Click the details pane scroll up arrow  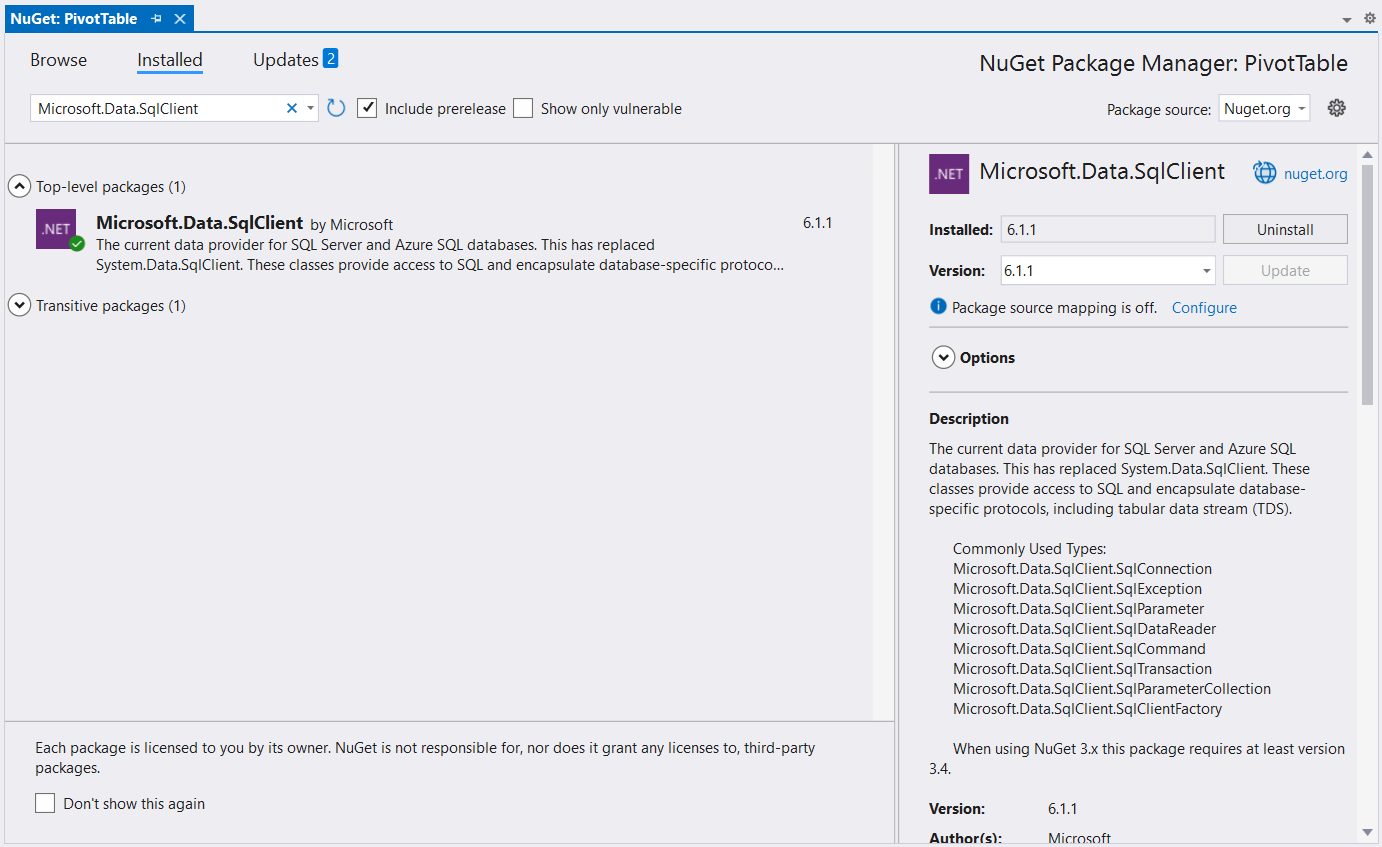coord(1367,155)
